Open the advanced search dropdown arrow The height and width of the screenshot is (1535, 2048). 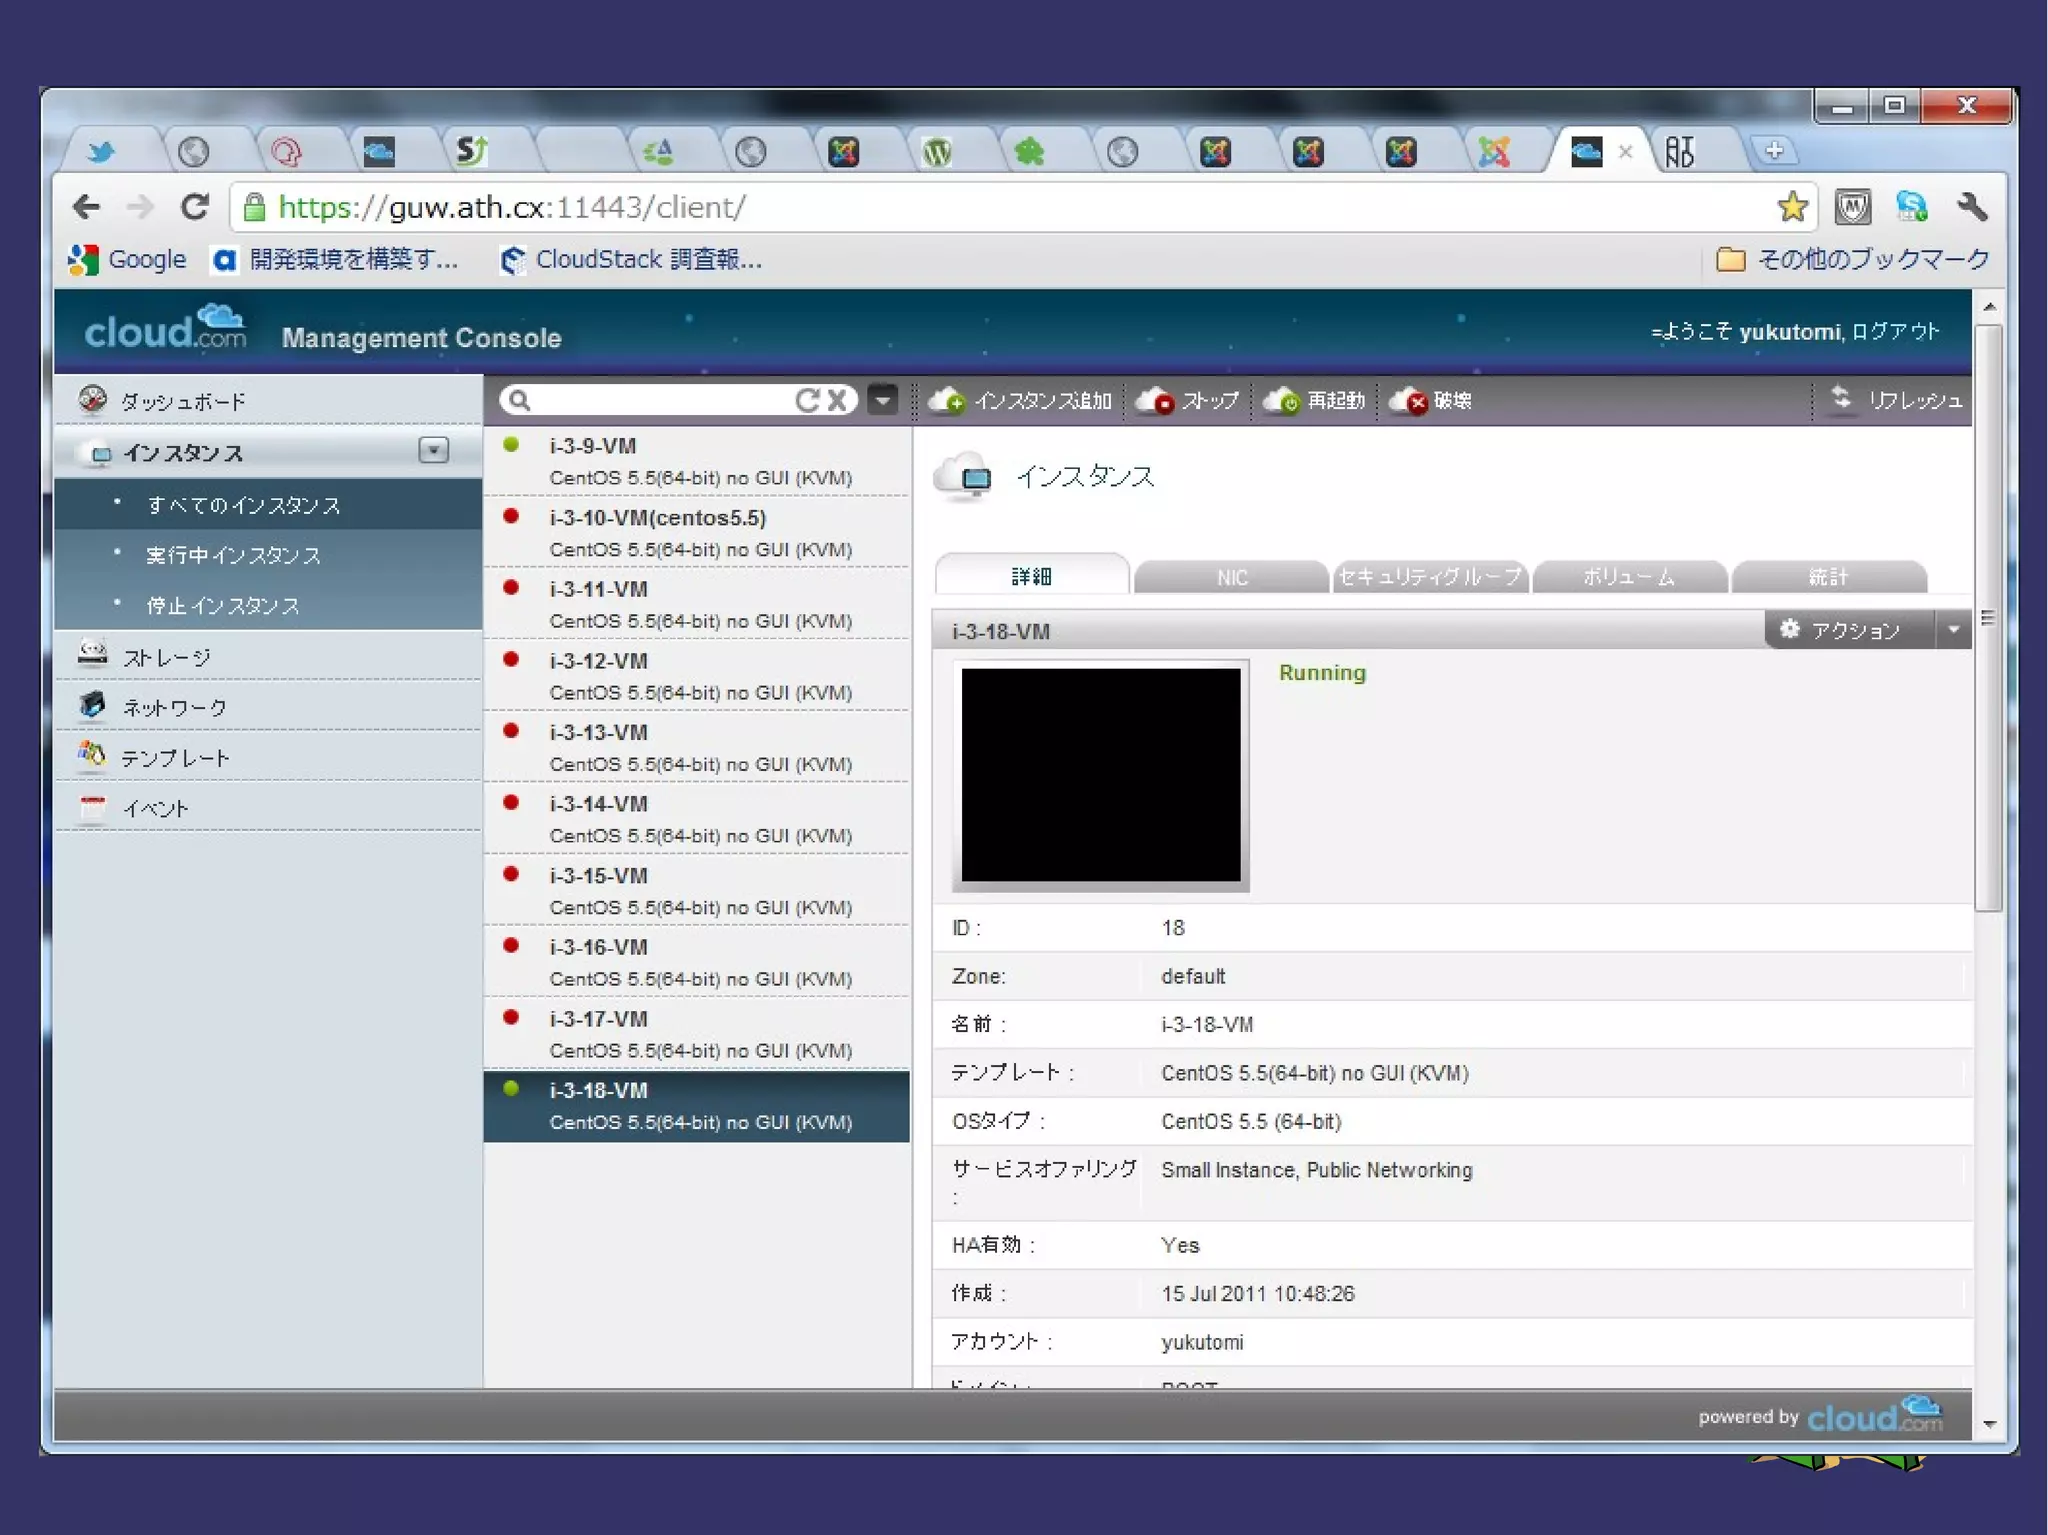pyautogui.click(x=882, y=399)
